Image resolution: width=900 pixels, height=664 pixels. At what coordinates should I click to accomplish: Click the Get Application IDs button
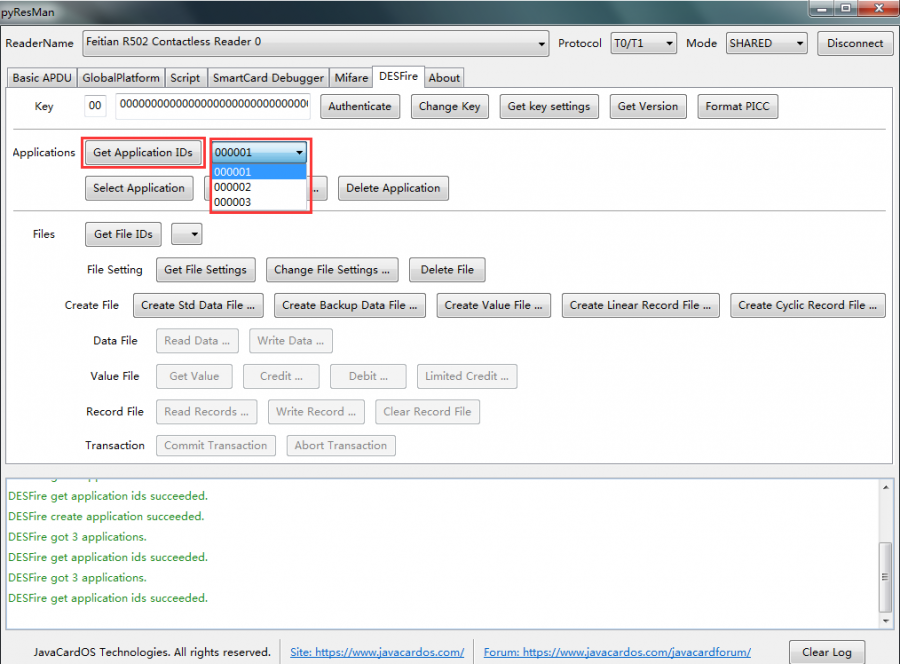coord(143,153)
